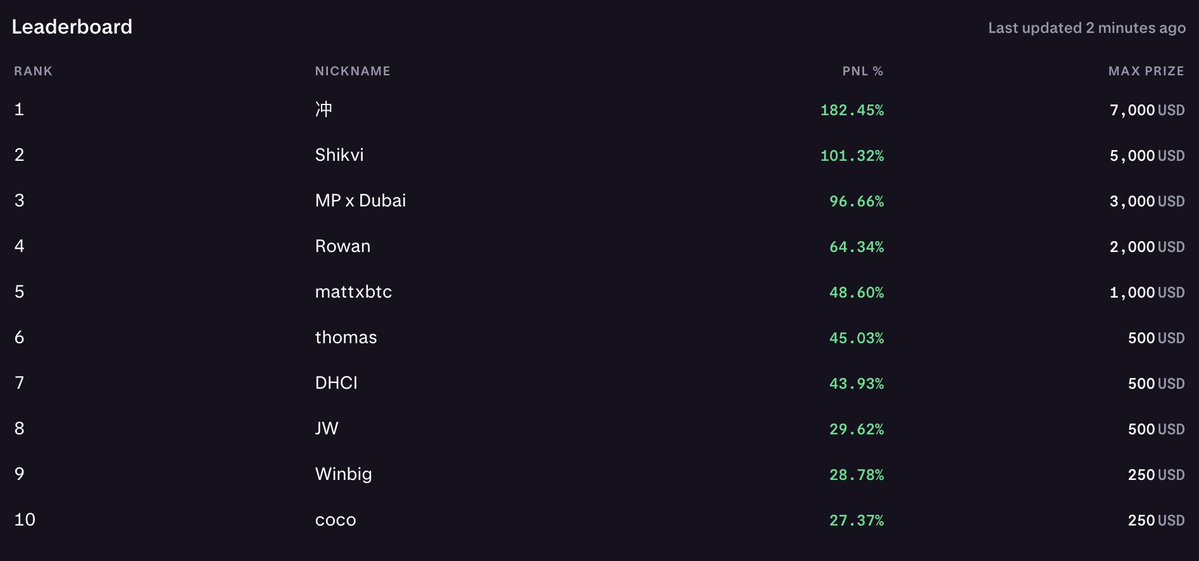The height and width of the screenshot is (561, 1199).
Task: Click the mattxbtc nickname
Action: point(353,292)
